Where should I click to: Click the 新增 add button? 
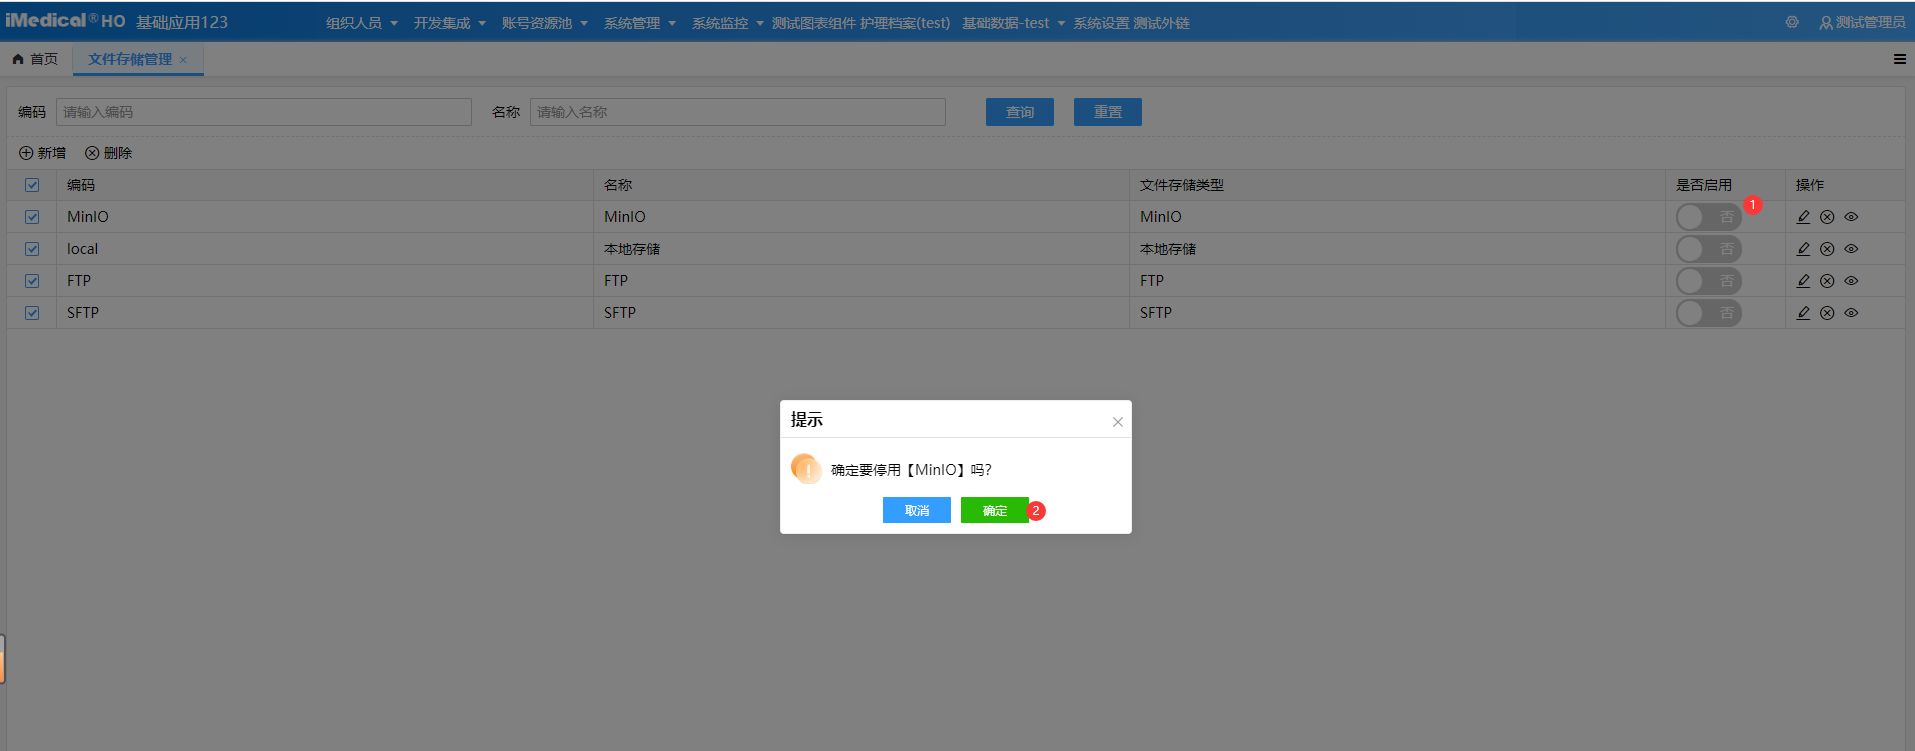pyautogui.click(x=42, y=153)
